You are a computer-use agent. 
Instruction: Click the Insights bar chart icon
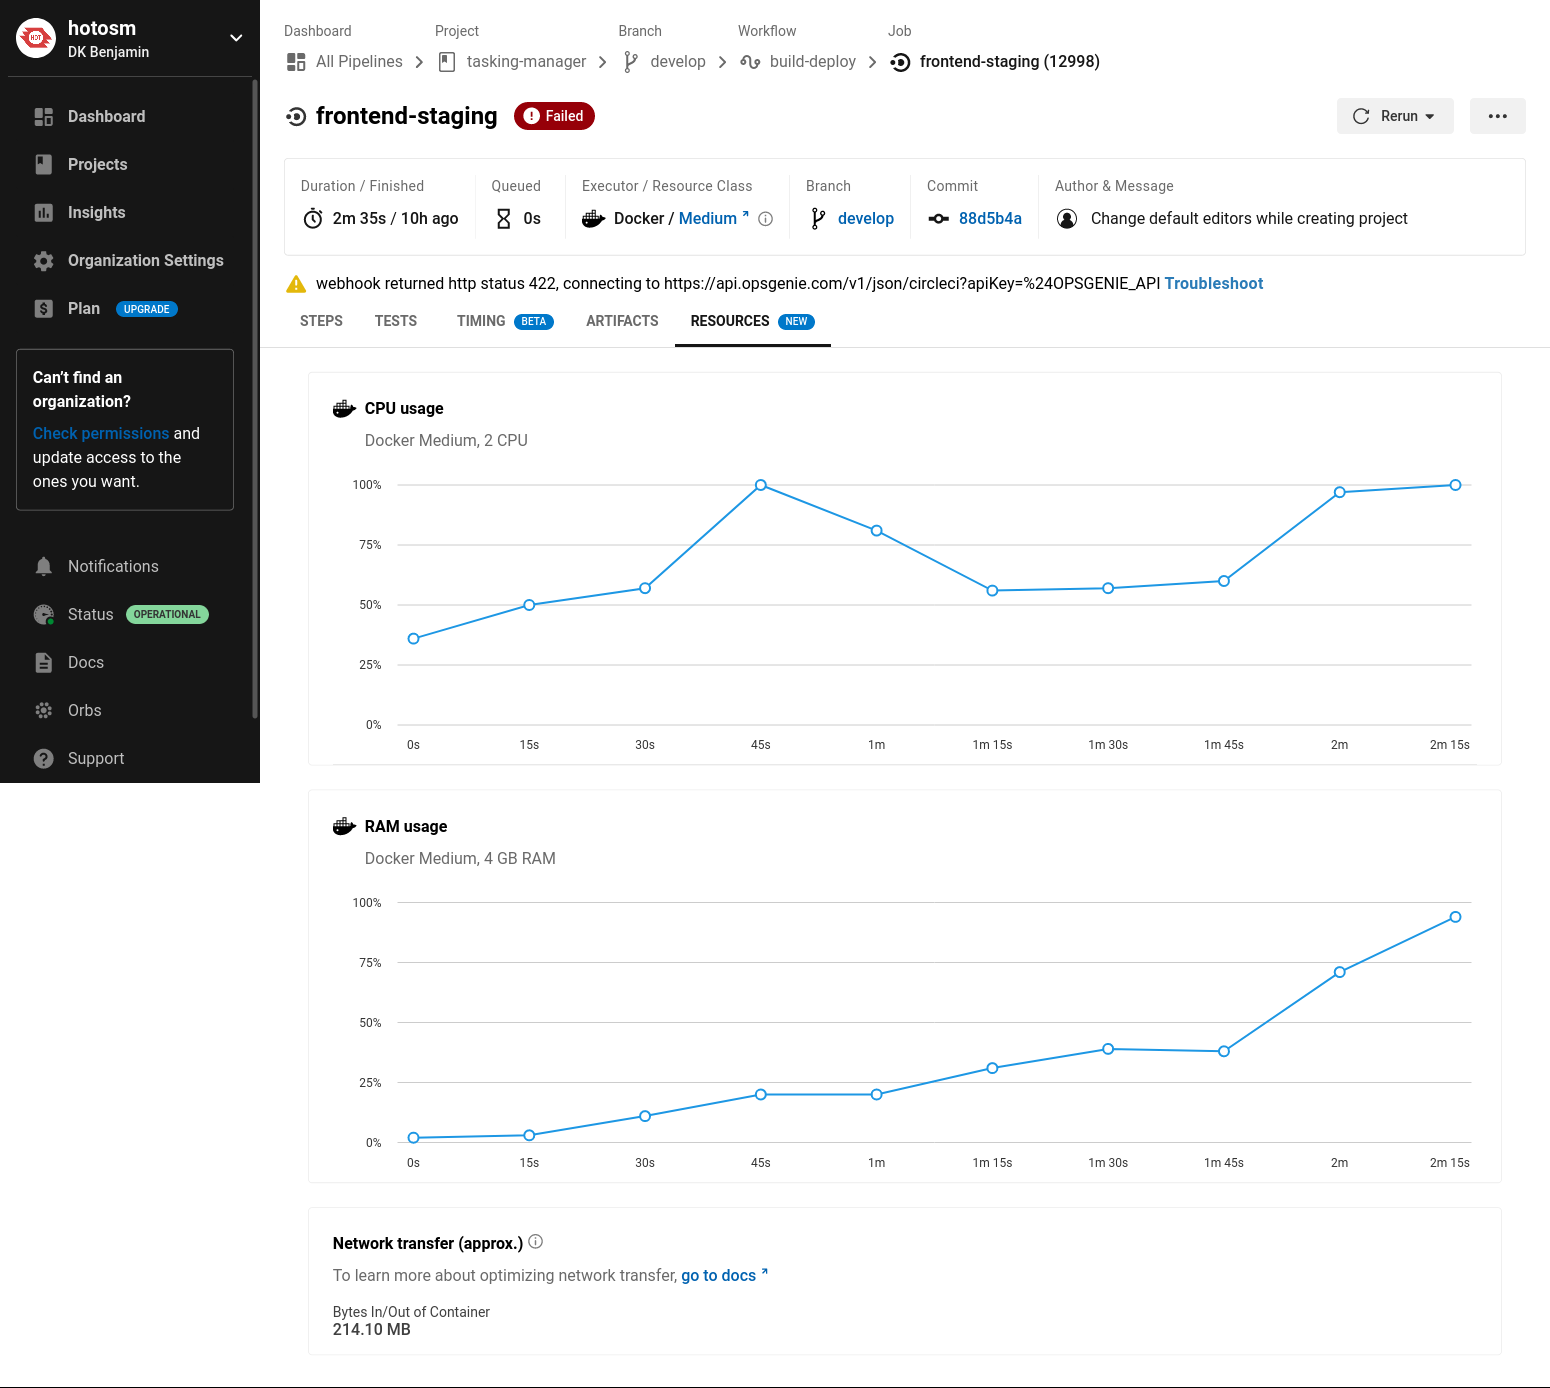(44, 212)
